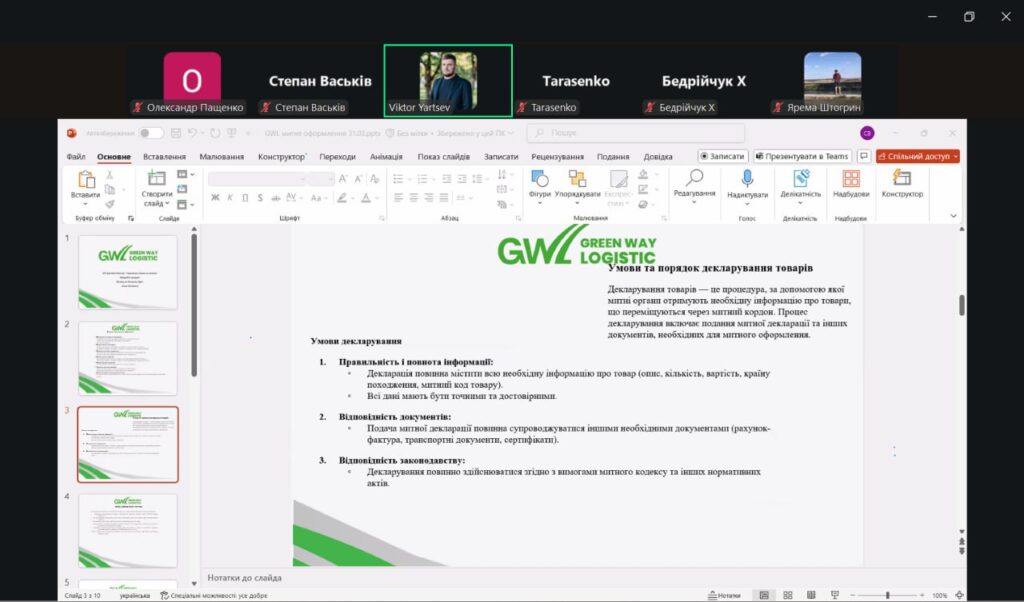The height and width of the screenshot is (602, 1024).
Task: Click the Спільний доступ (Share) button
Action: coord(917,157)
